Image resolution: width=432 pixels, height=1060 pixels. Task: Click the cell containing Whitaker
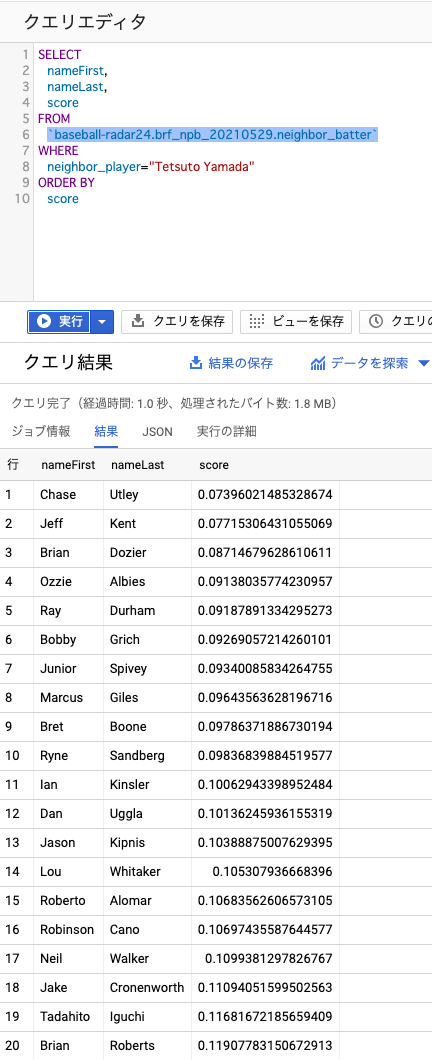[147, 873]
